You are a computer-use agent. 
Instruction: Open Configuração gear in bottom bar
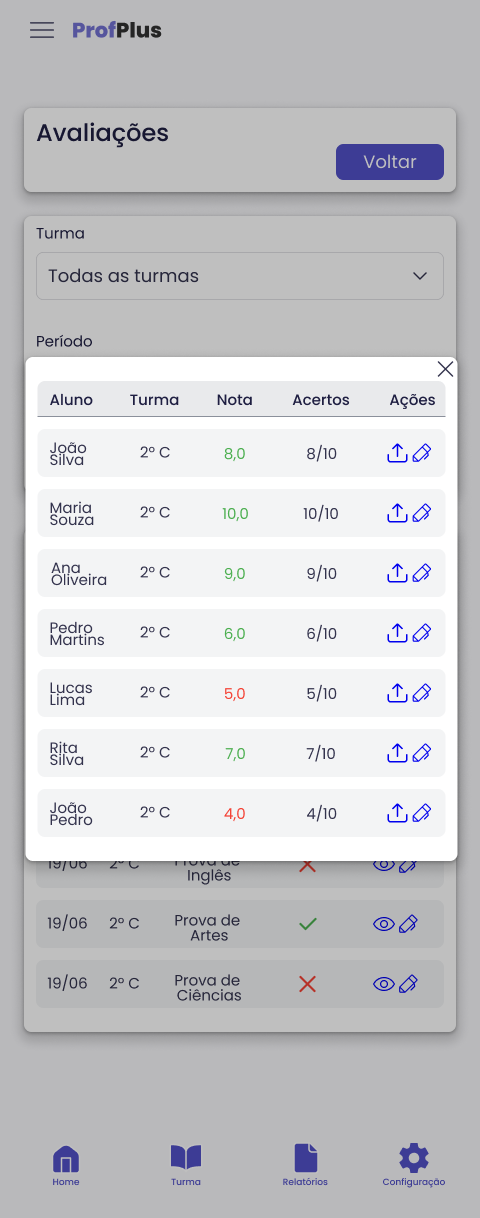coord(414,1166)
